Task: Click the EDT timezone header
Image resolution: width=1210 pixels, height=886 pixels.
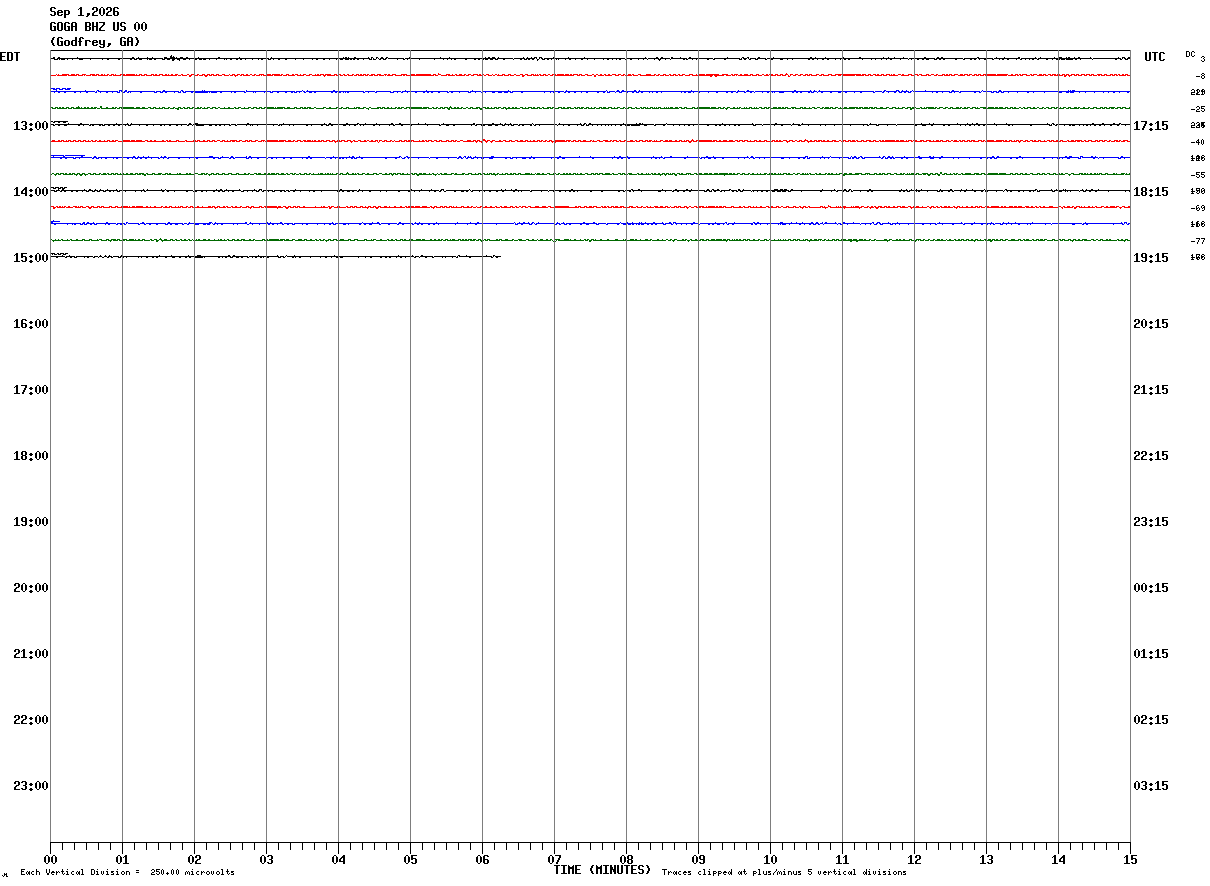Action: 10,57
